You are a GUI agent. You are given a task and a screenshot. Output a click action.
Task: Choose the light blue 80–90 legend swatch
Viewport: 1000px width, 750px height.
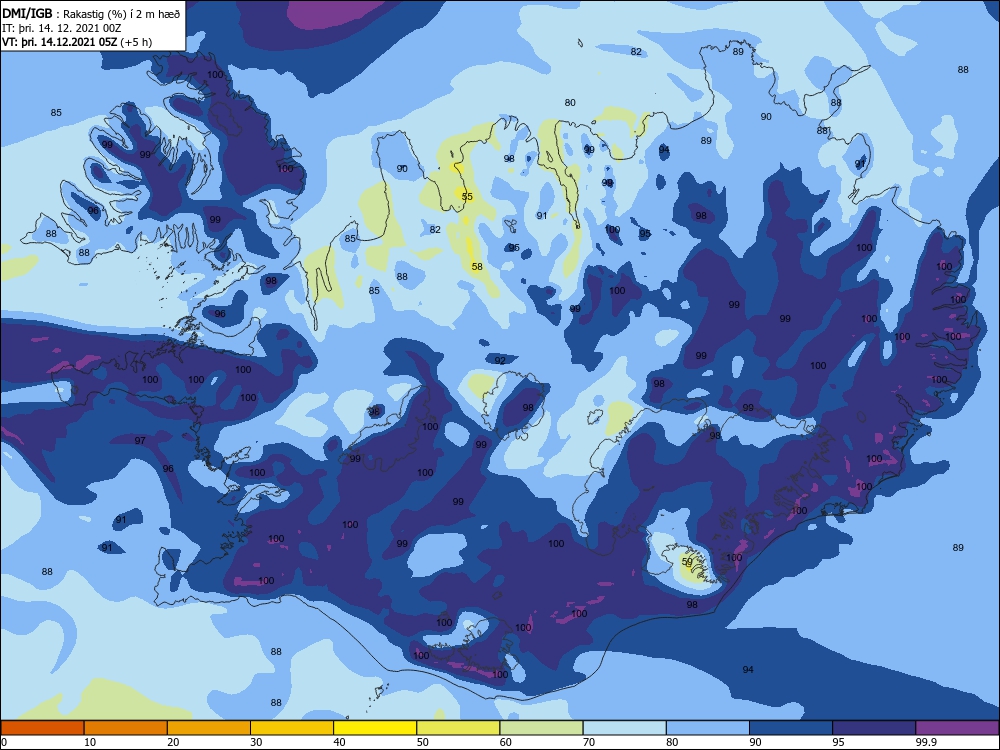click(x=708, y=728)
